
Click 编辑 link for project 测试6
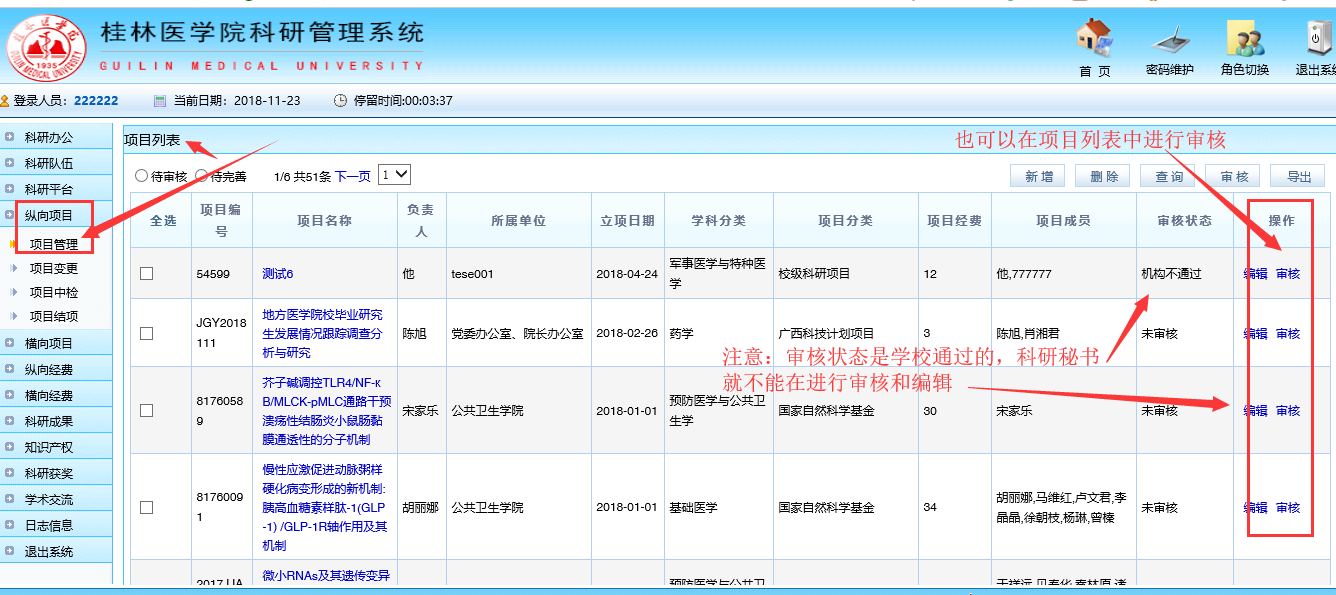click(x=1255, y=274)
